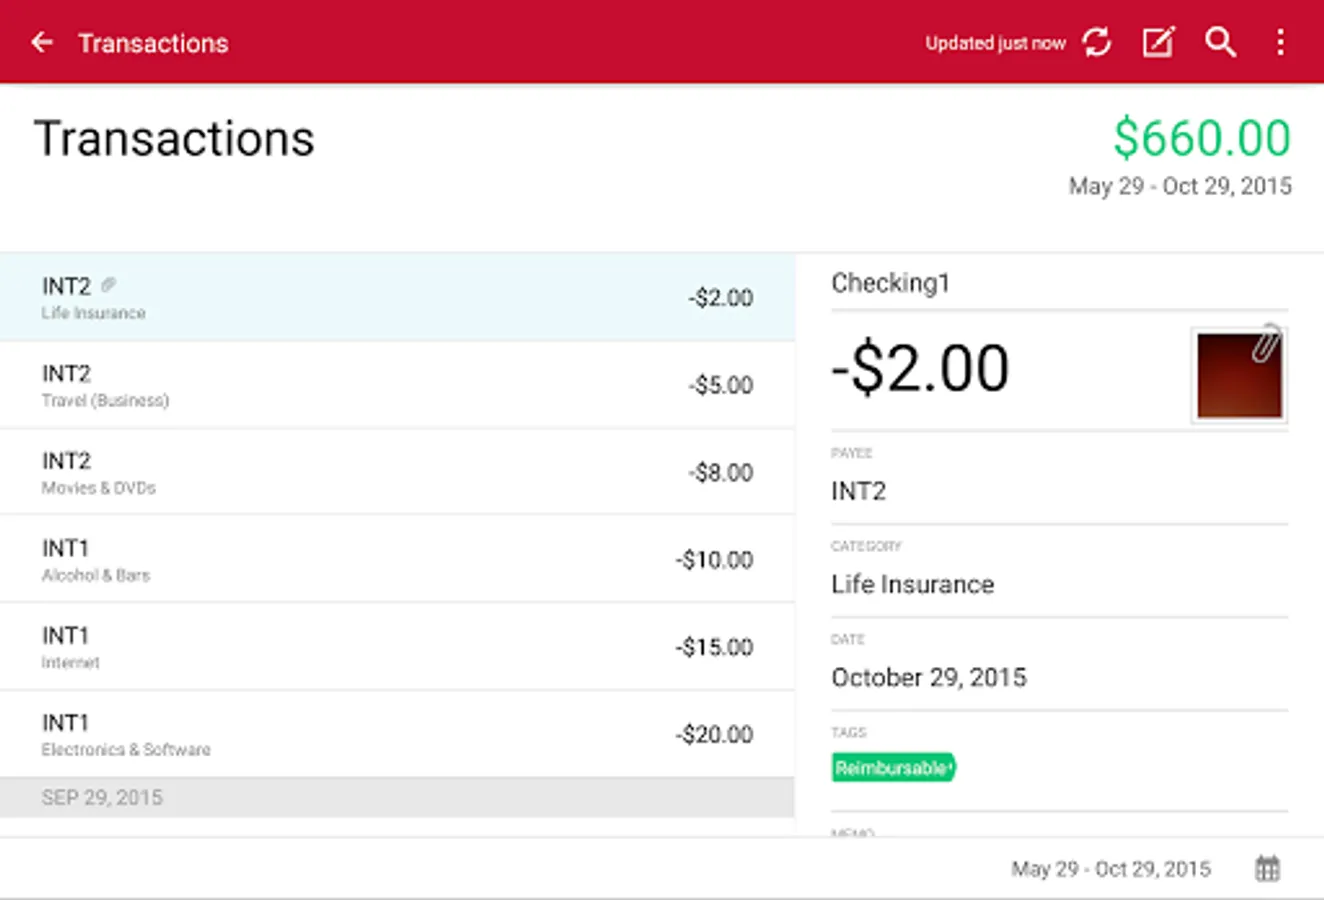Screen dimensions: 1324x900
Task: Click the Checking1 account name
Action: 890,283
